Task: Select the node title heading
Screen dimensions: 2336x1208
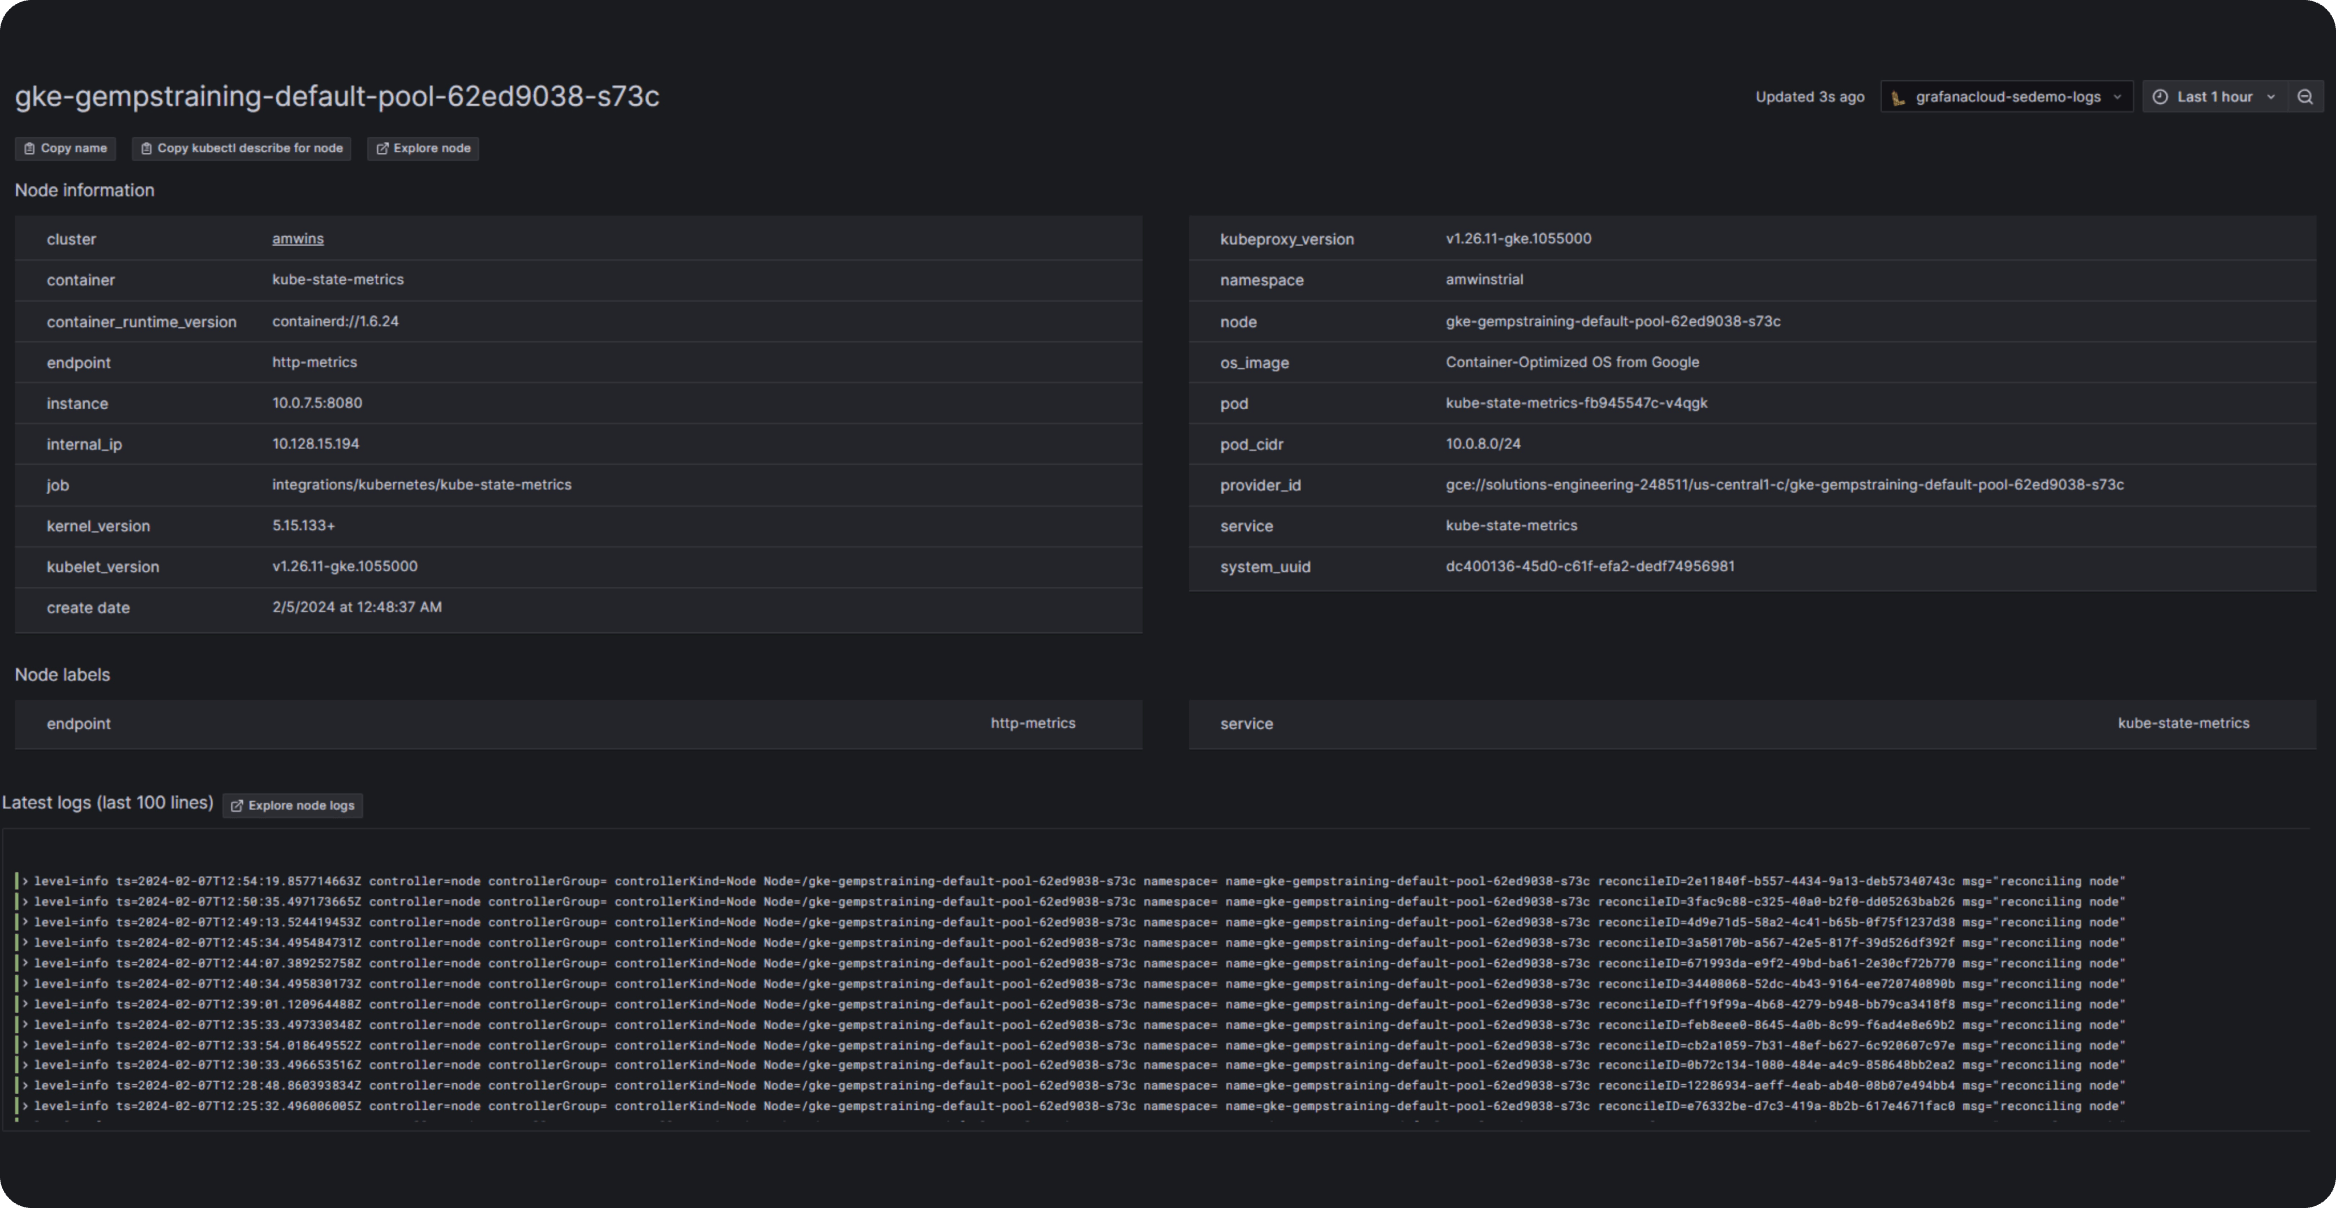Action: point(337,96)
